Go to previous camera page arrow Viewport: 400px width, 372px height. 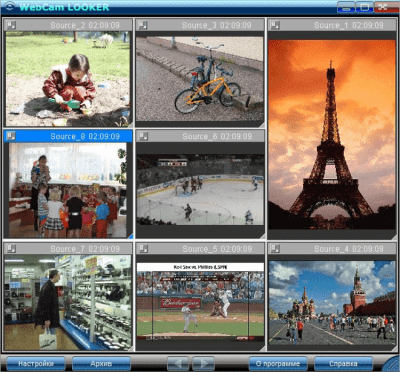(x=178, y=363)
